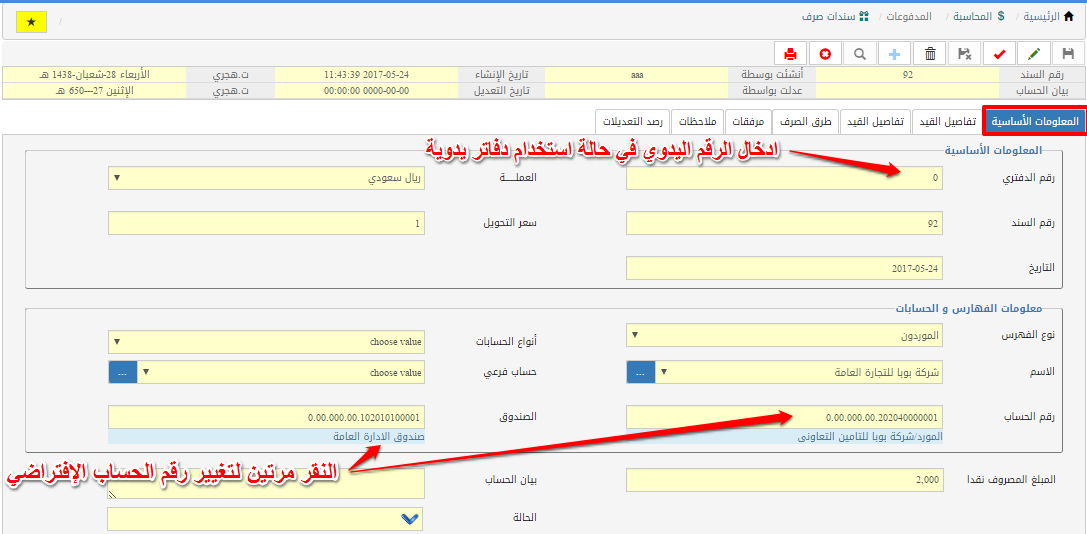Open the العملة currency dropdown
Image resolution: width=1087 pixels, height=534 pixels.
(266, 178)
